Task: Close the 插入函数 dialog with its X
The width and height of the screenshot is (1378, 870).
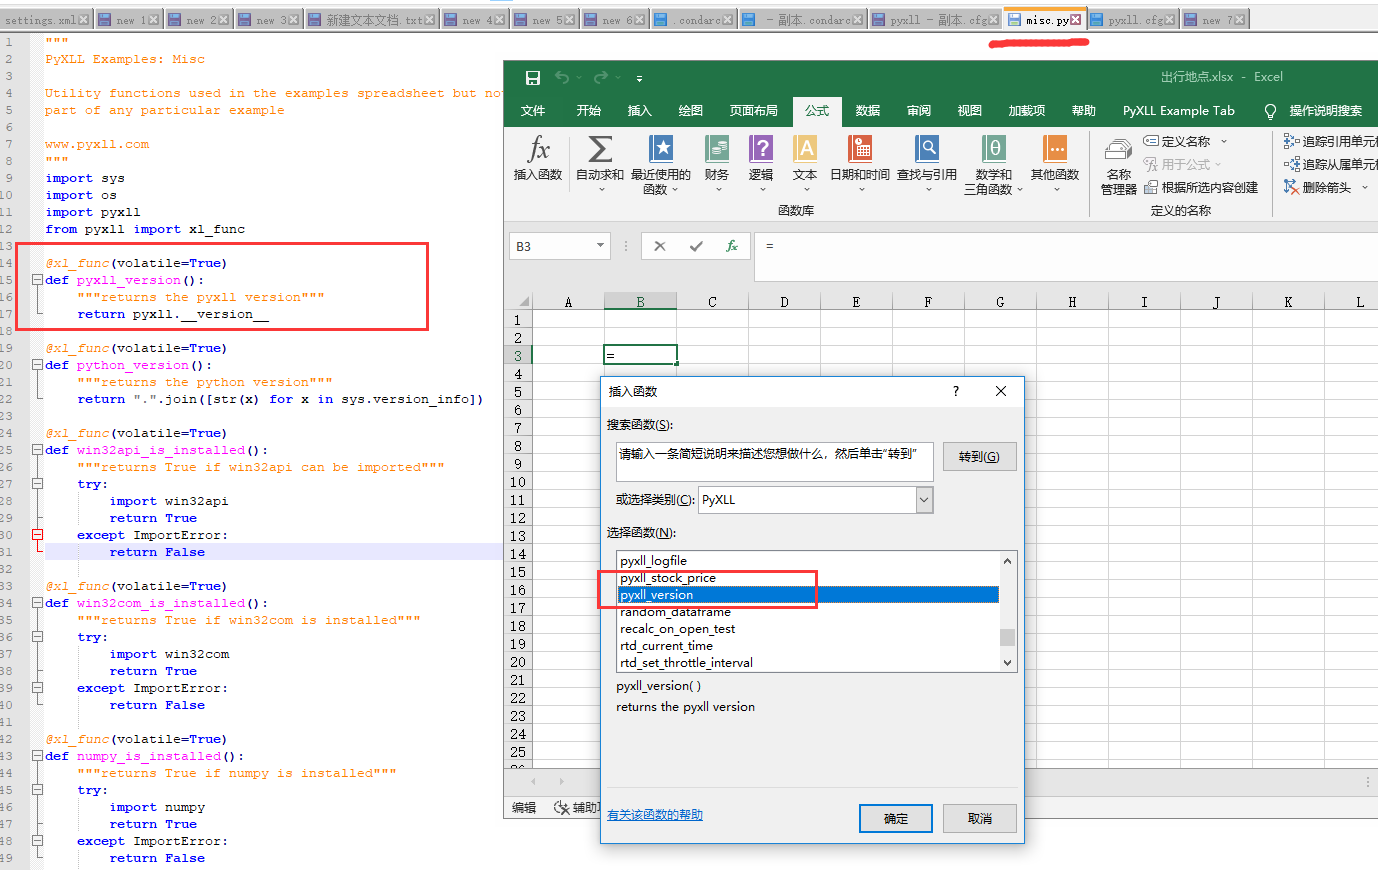Action: click(1001, 391)
